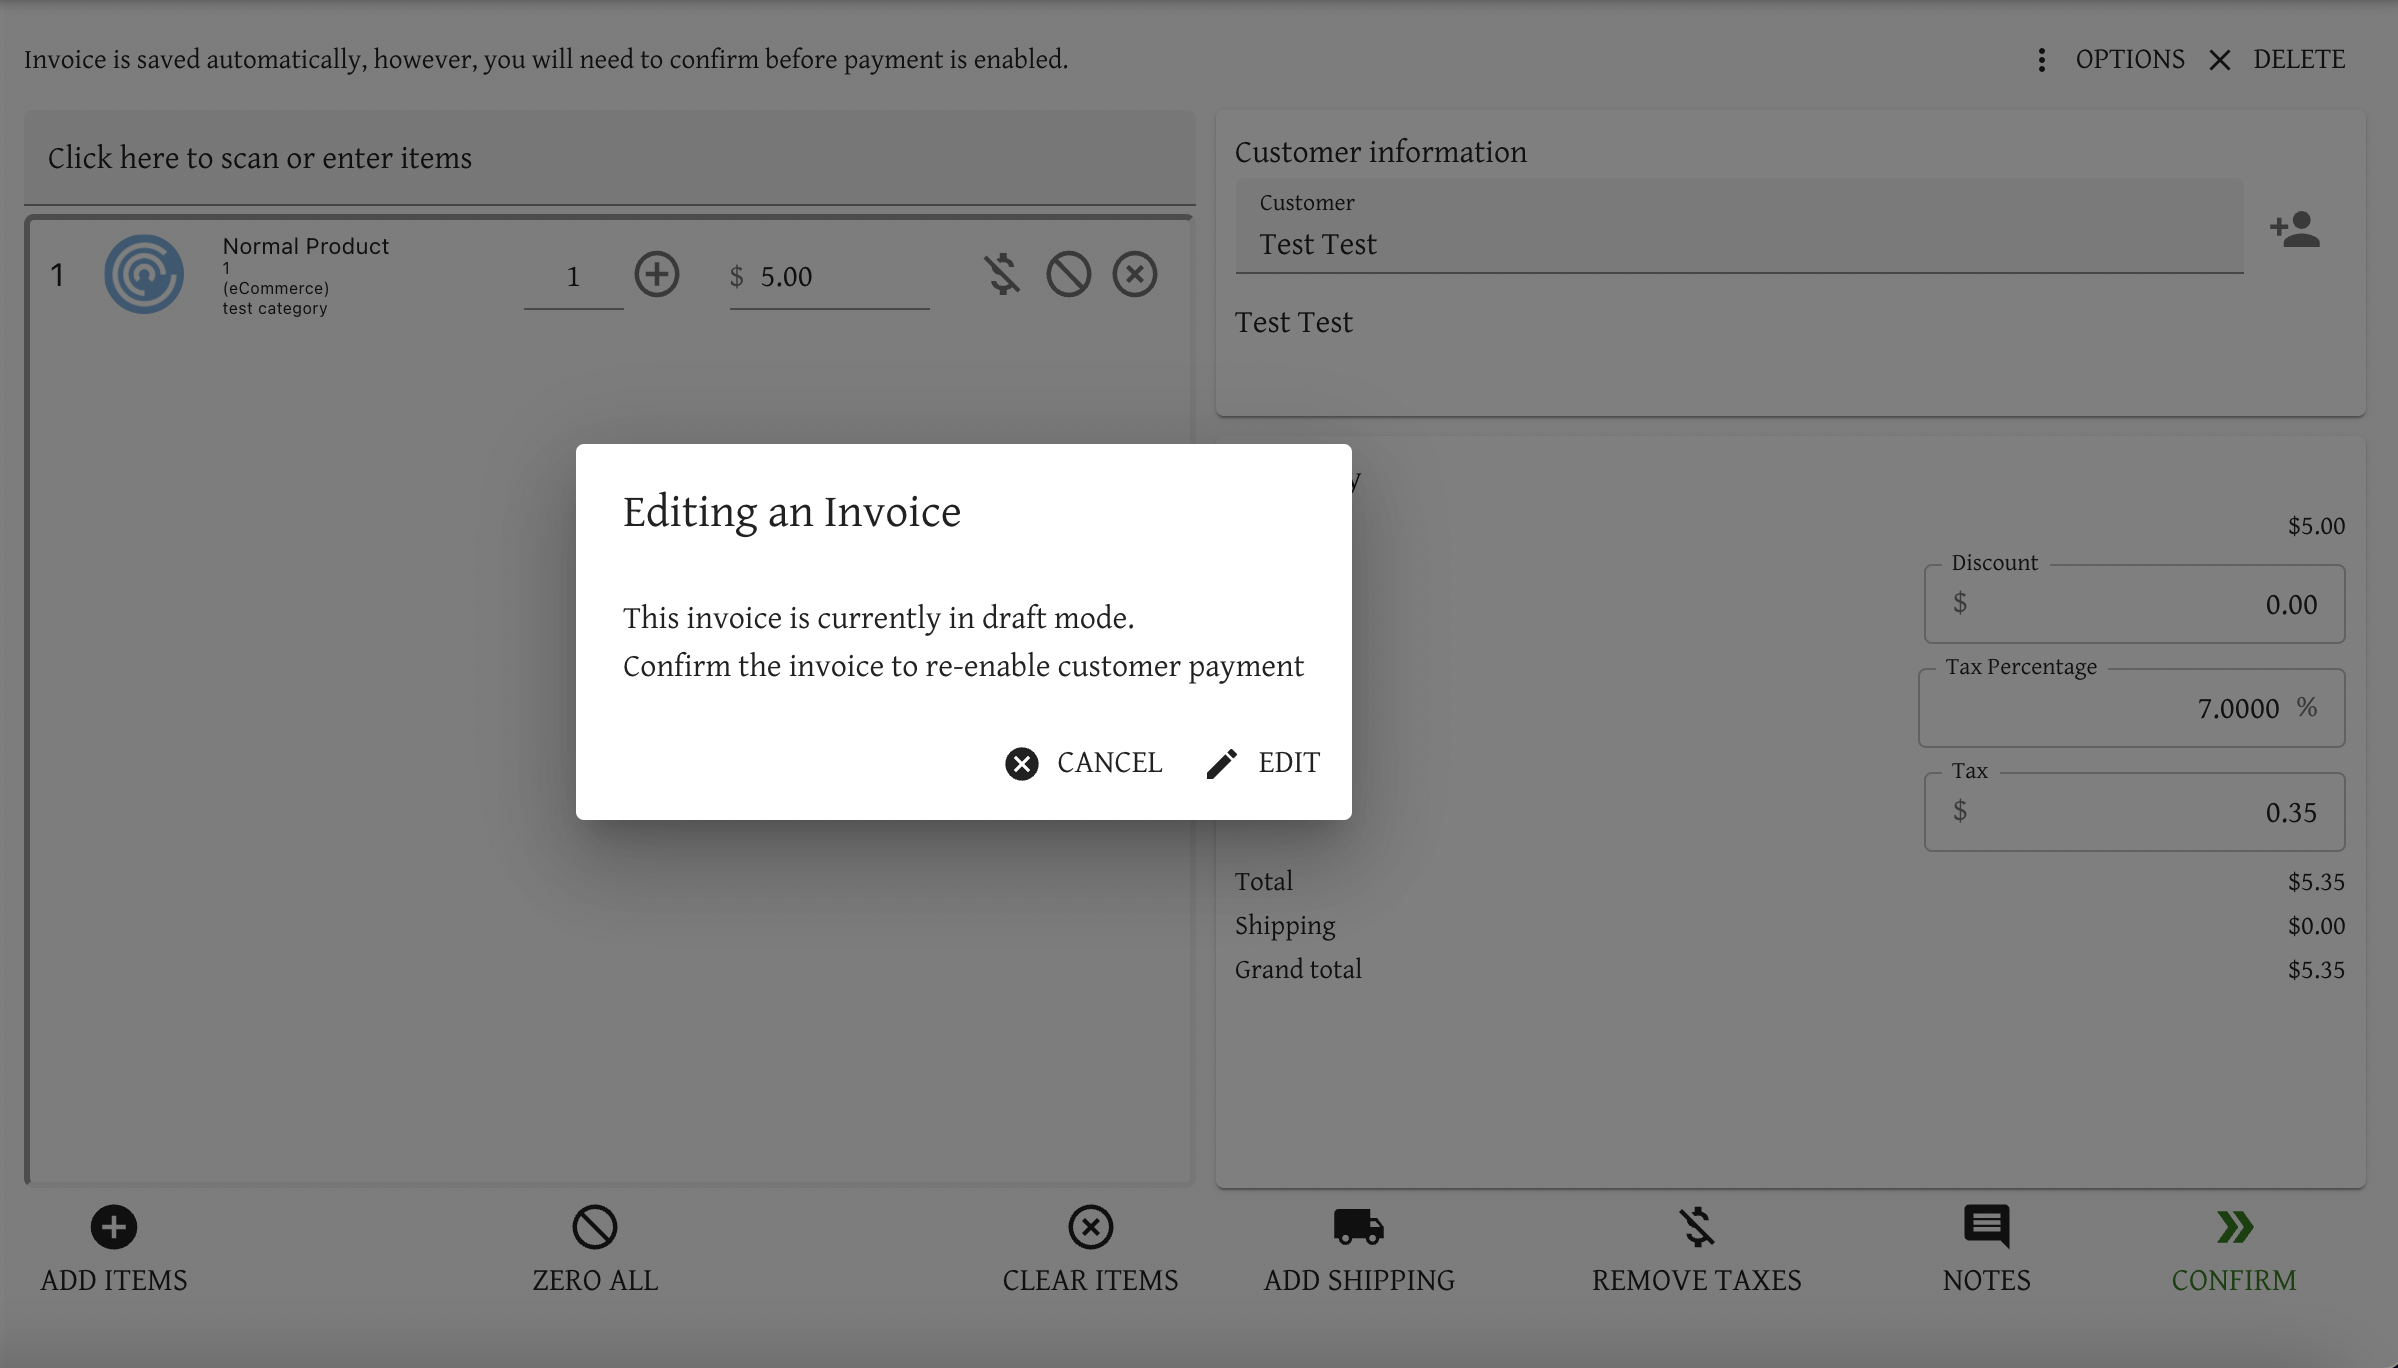Focus the scan or enter items field
The height and width of the screenshot is (1368, 2398).
610,158
